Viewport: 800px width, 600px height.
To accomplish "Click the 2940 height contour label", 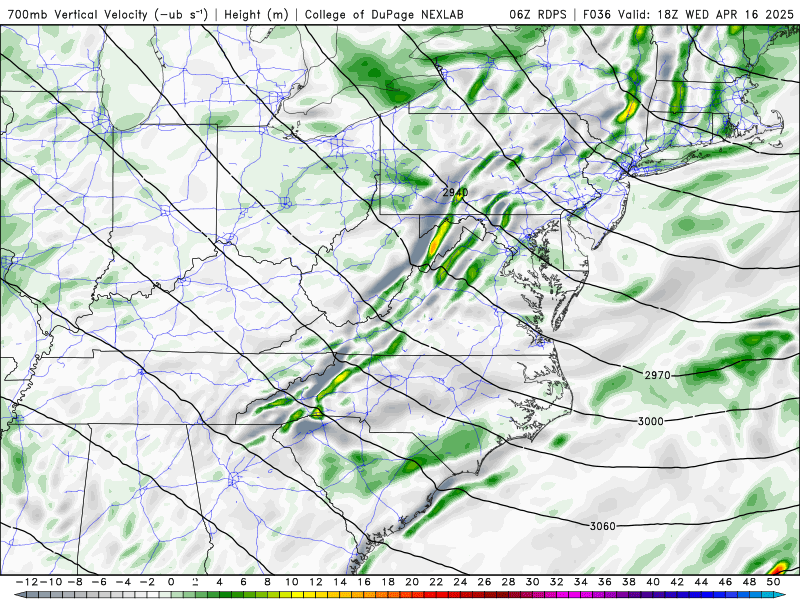I will click(455, 193).
